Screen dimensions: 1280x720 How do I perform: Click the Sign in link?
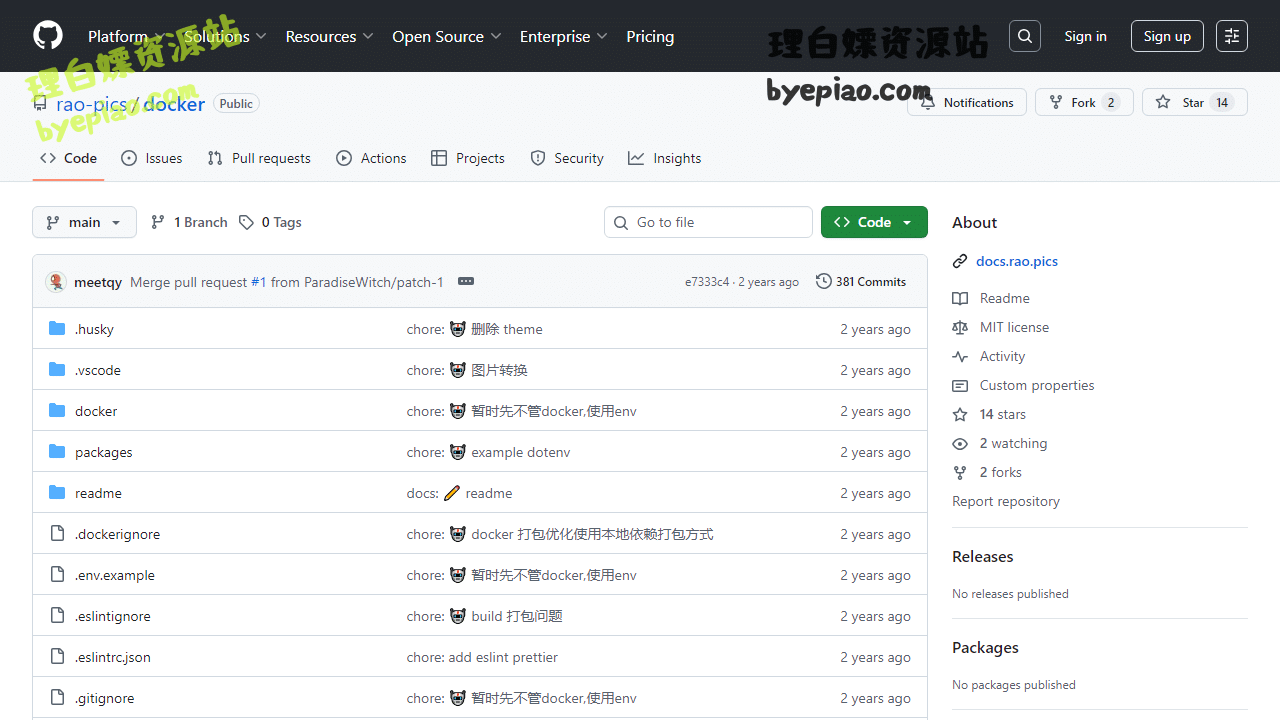[1085, 36]
